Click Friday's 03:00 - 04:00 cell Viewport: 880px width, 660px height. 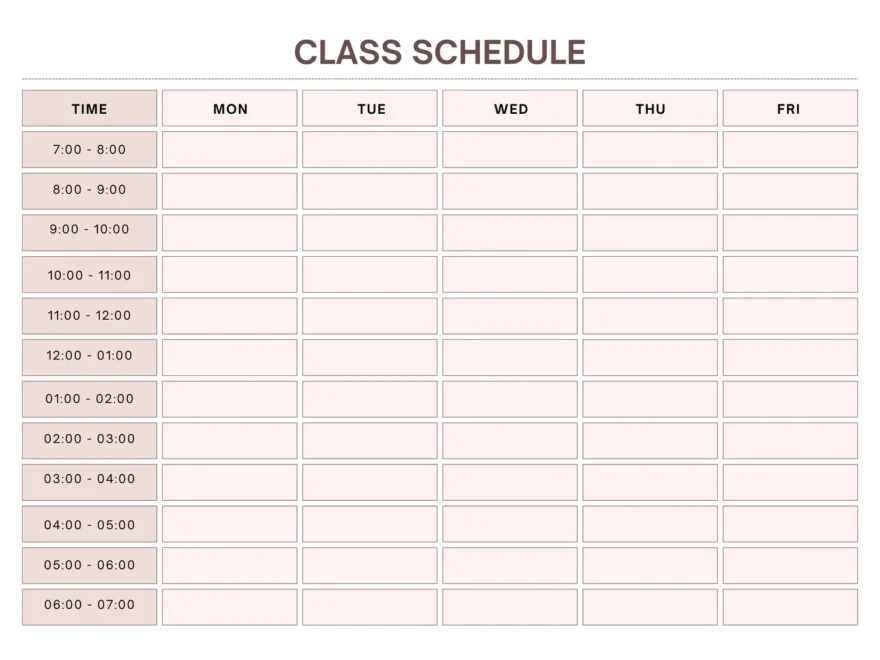(789, 482)
